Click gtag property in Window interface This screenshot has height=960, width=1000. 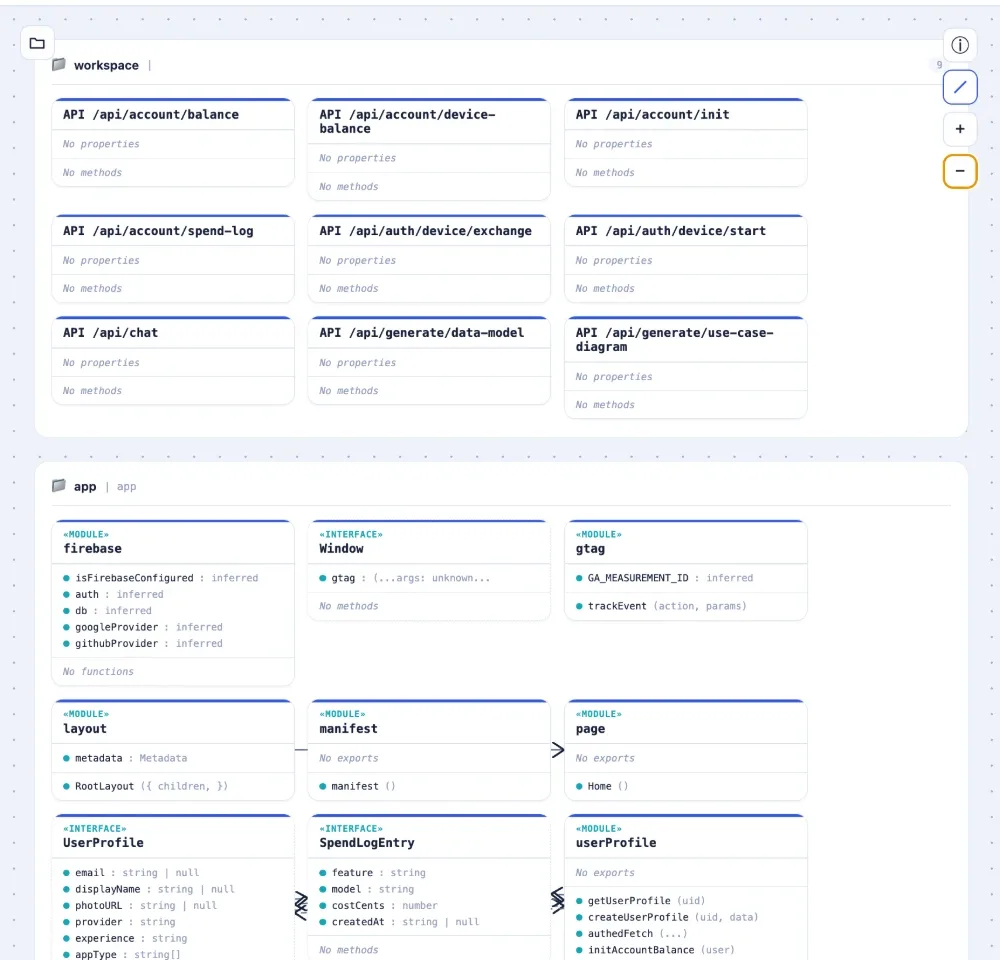pos(404,578)
